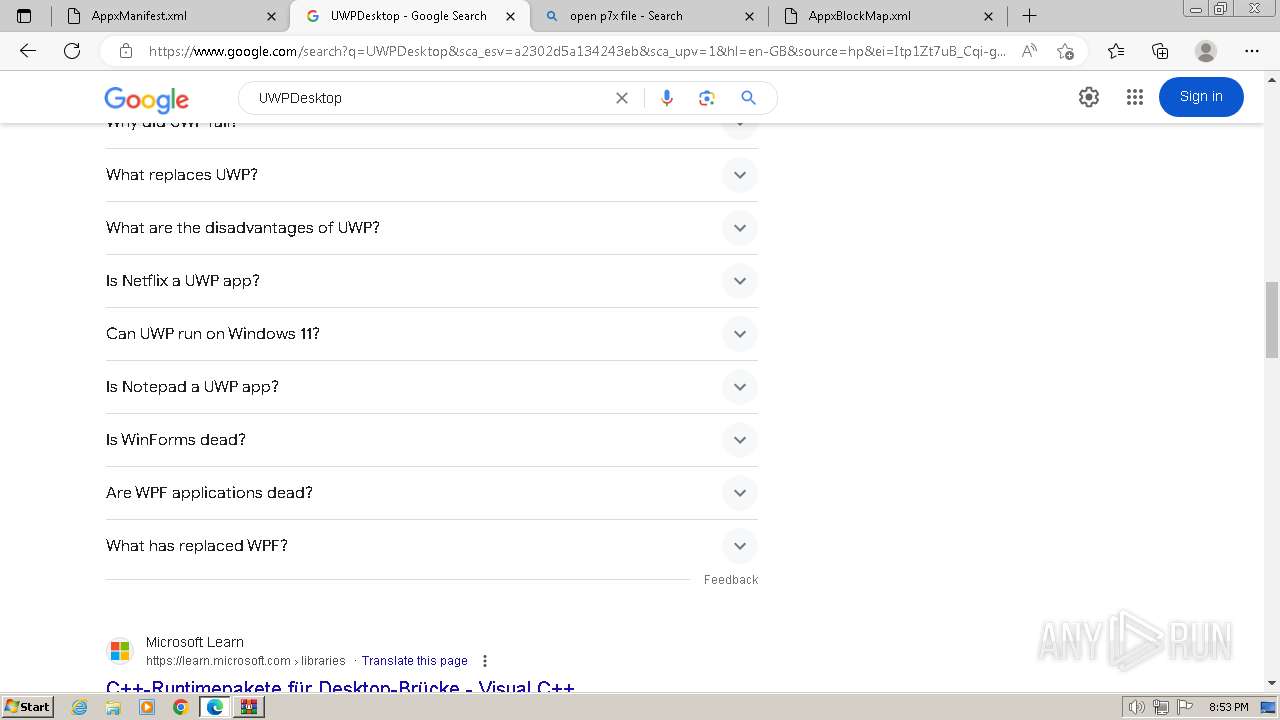Close the AppxBlockMap.xml tab
Image resolution: width=1280 pixels, height=720 pixels.
click(989, 16)
